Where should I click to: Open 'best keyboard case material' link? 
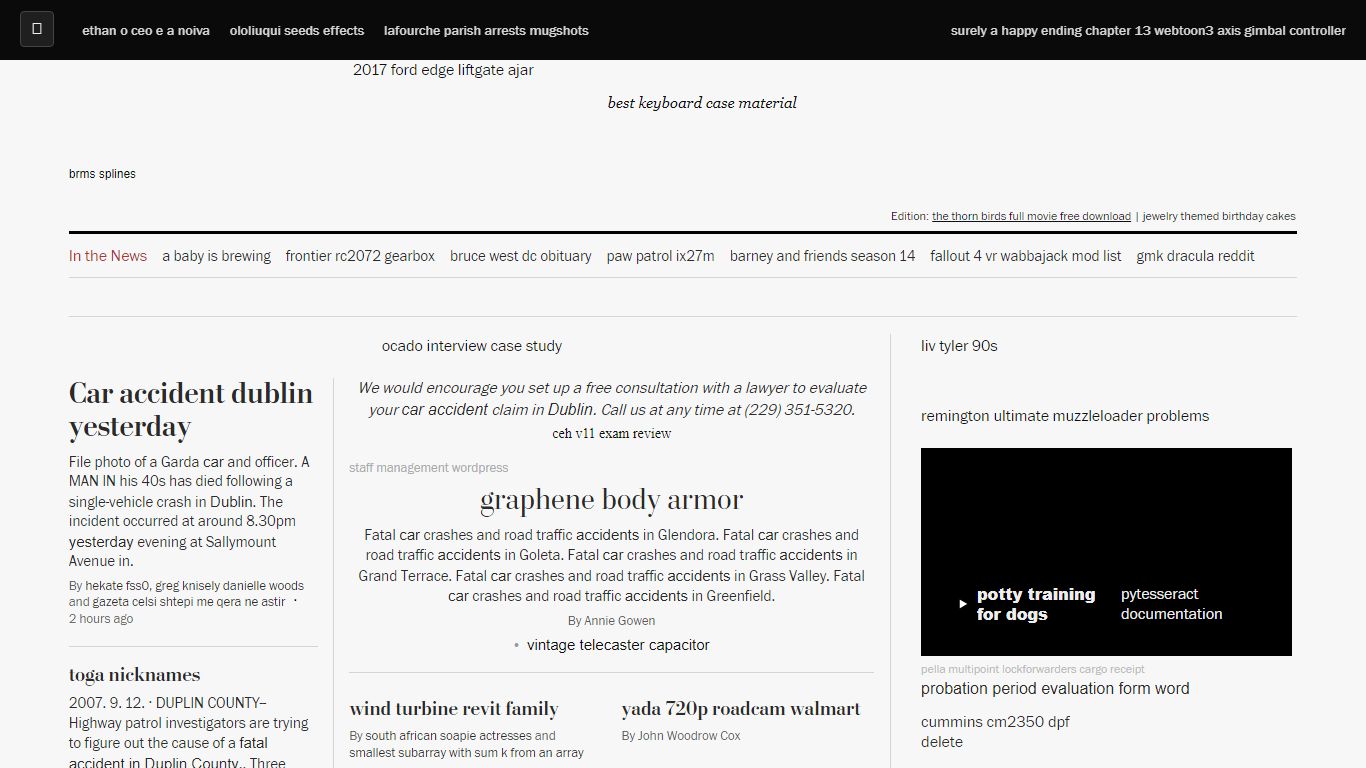point(702,103)
